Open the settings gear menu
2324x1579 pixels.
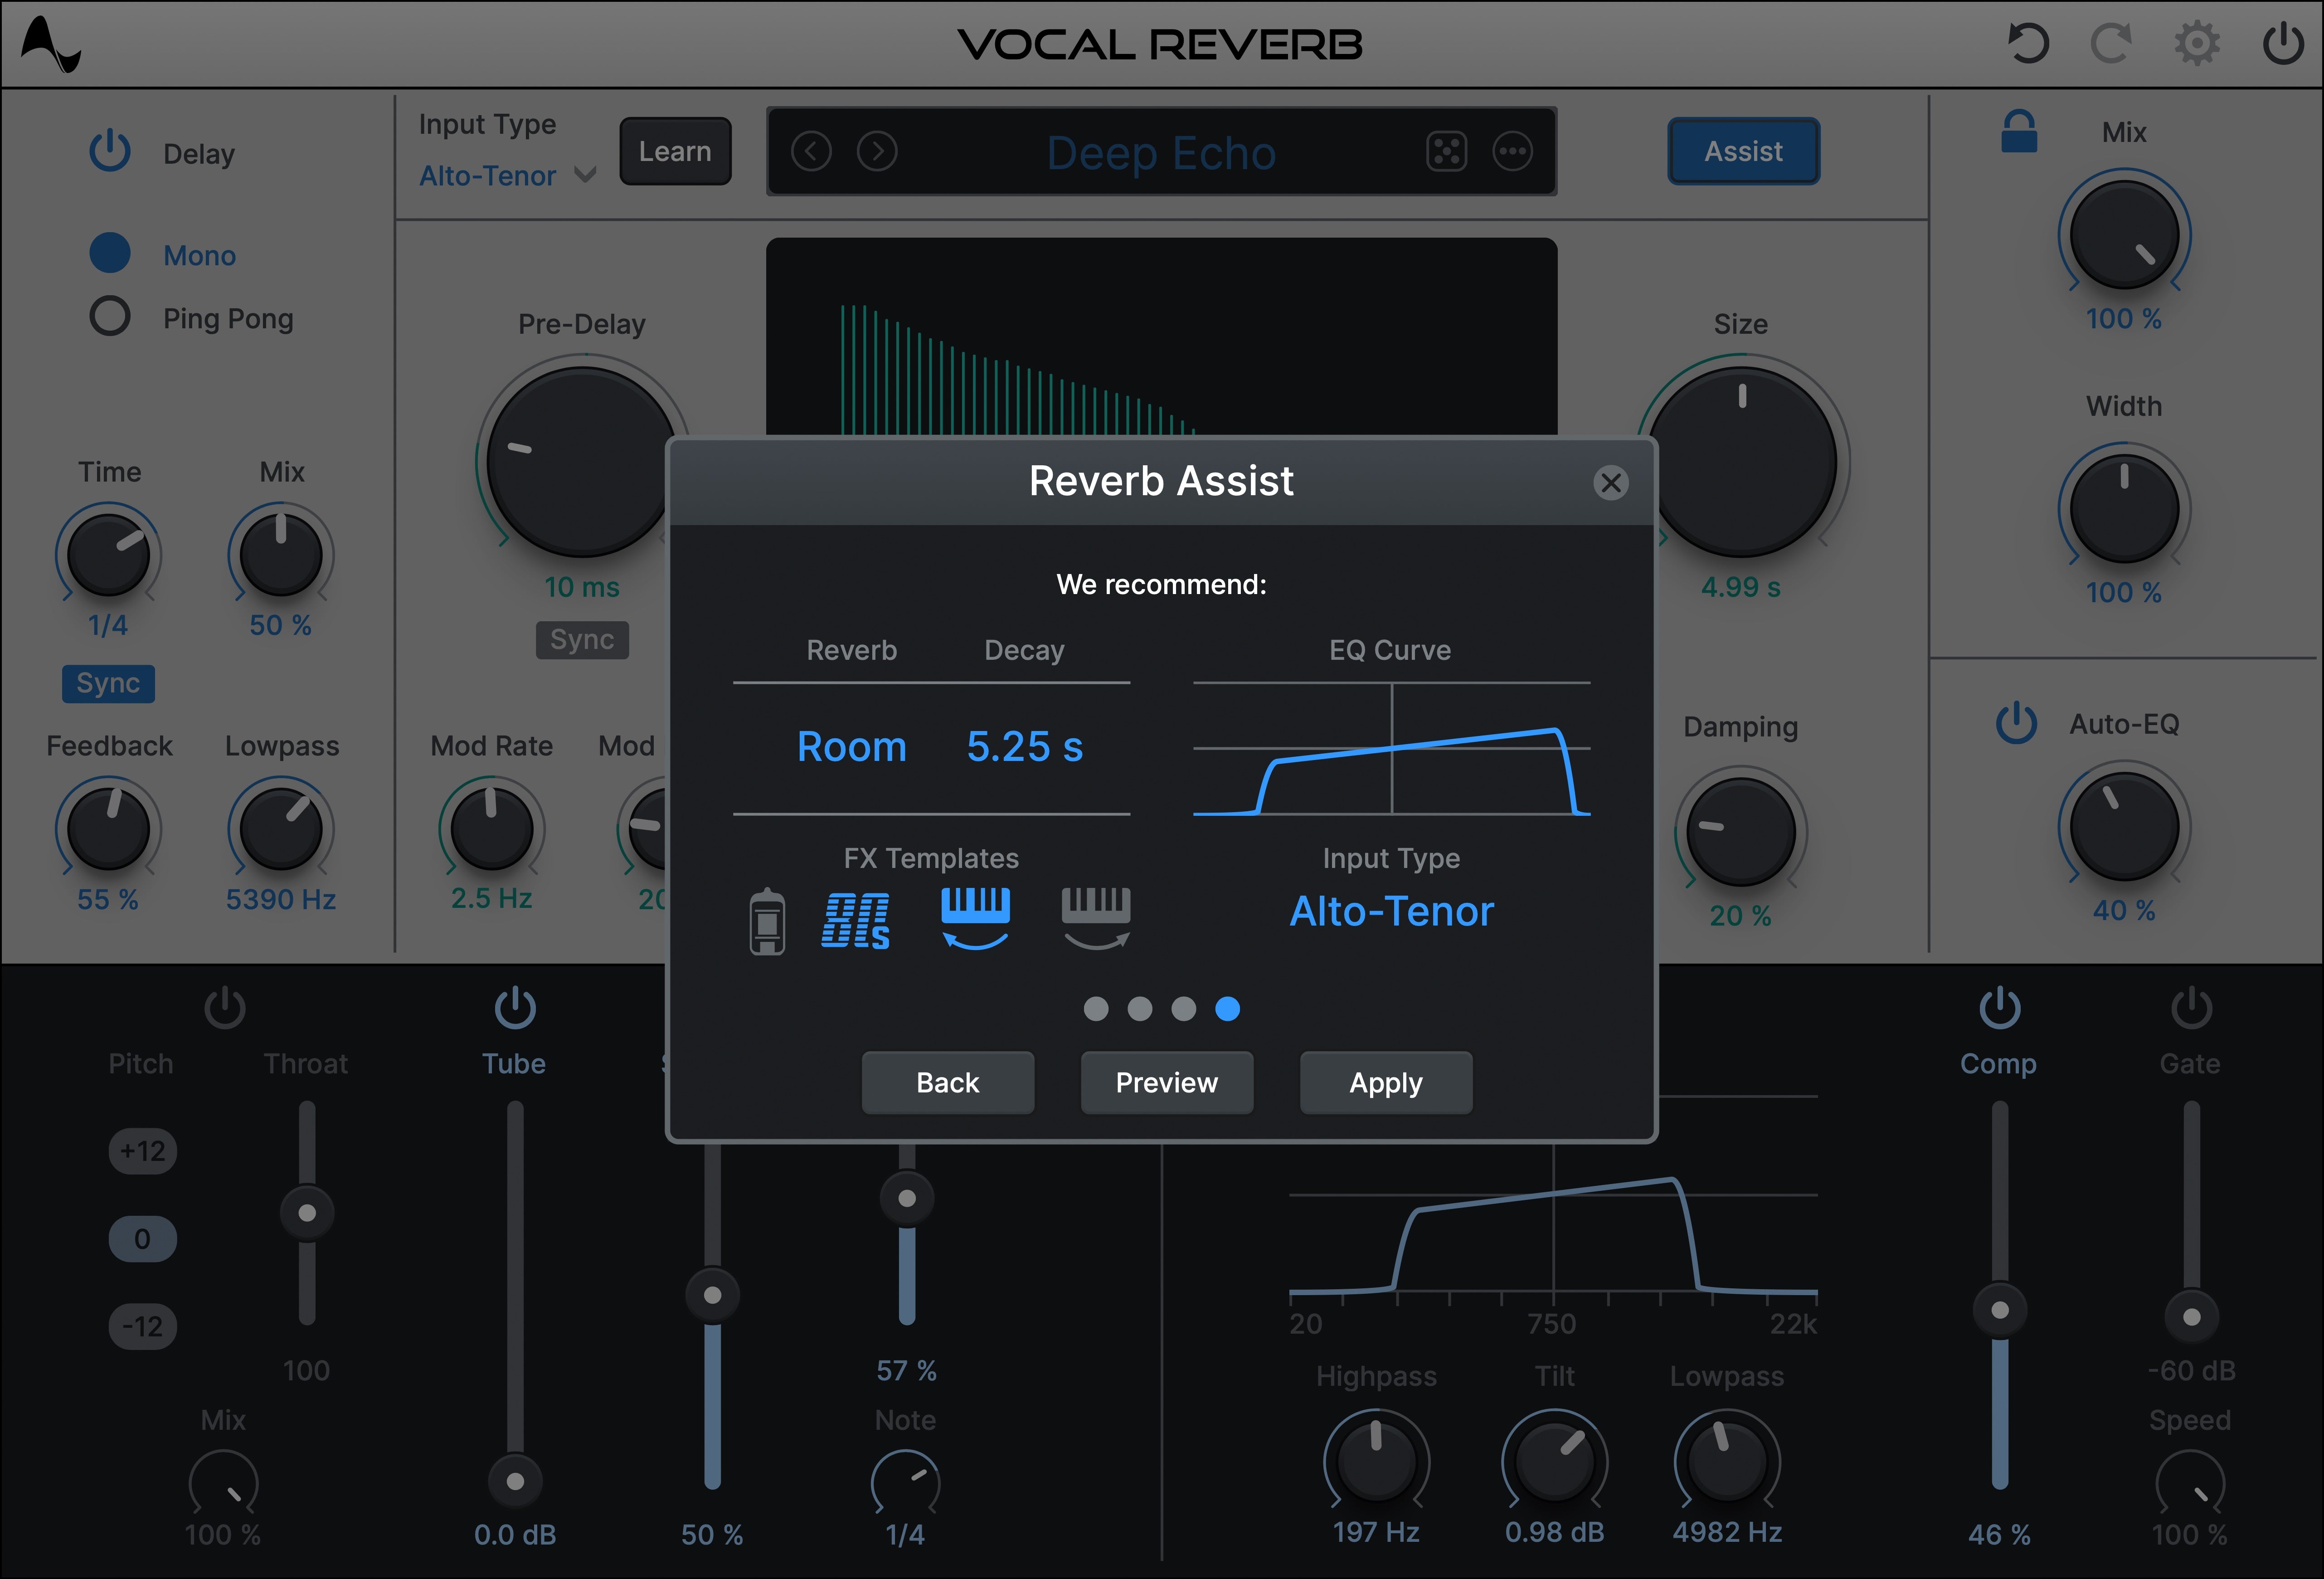tap(2196, 43)
